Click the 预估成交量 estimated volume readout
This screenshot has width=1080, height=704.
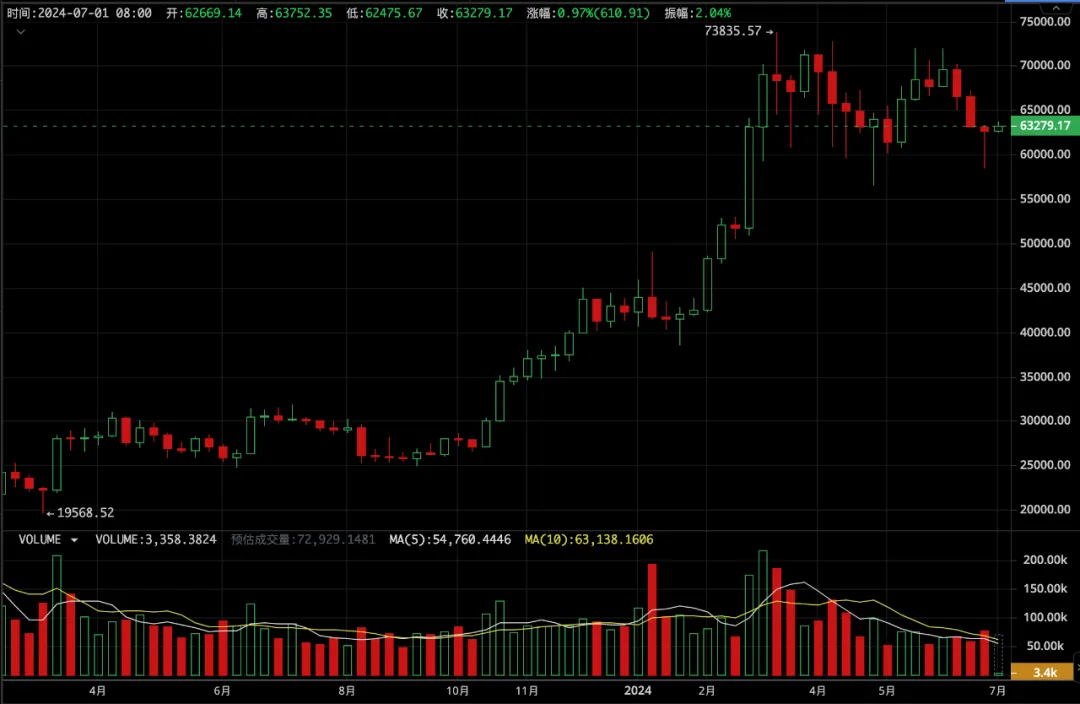coord(303,540)
